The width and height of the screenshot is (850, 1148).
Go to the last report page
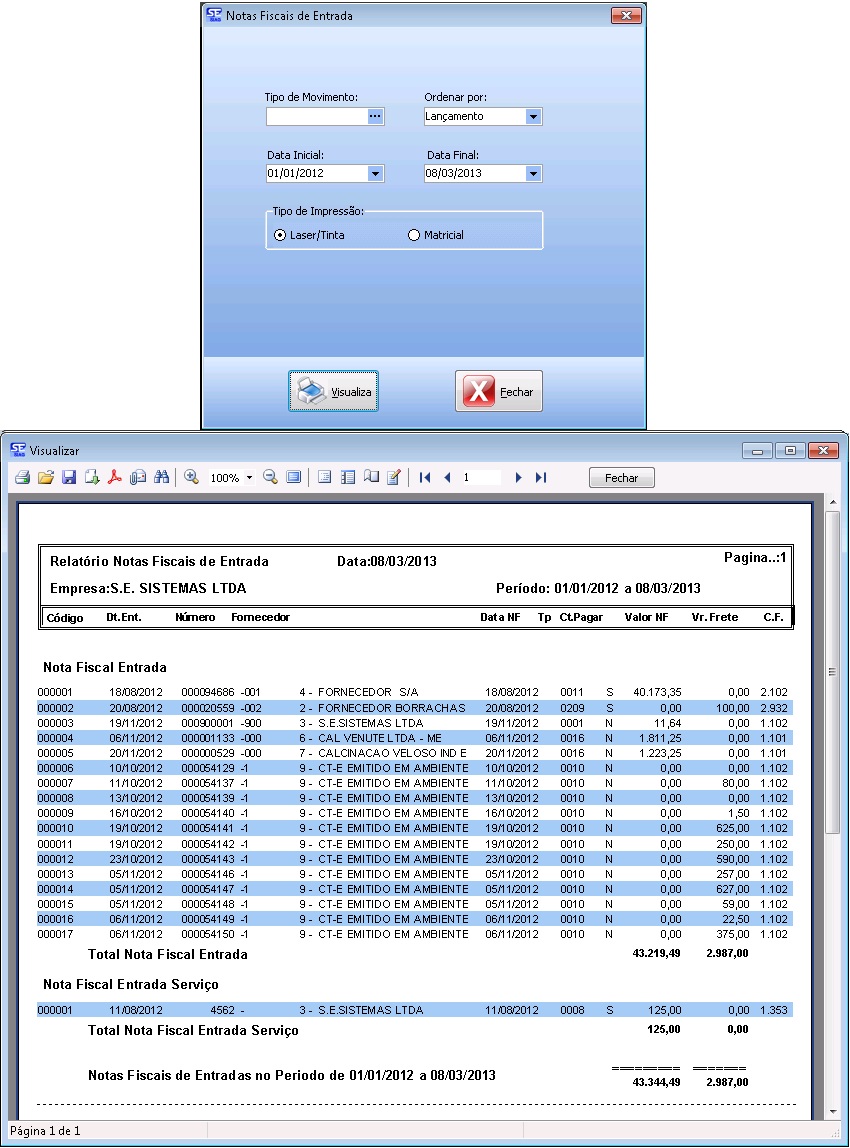(x=541, y=478)
